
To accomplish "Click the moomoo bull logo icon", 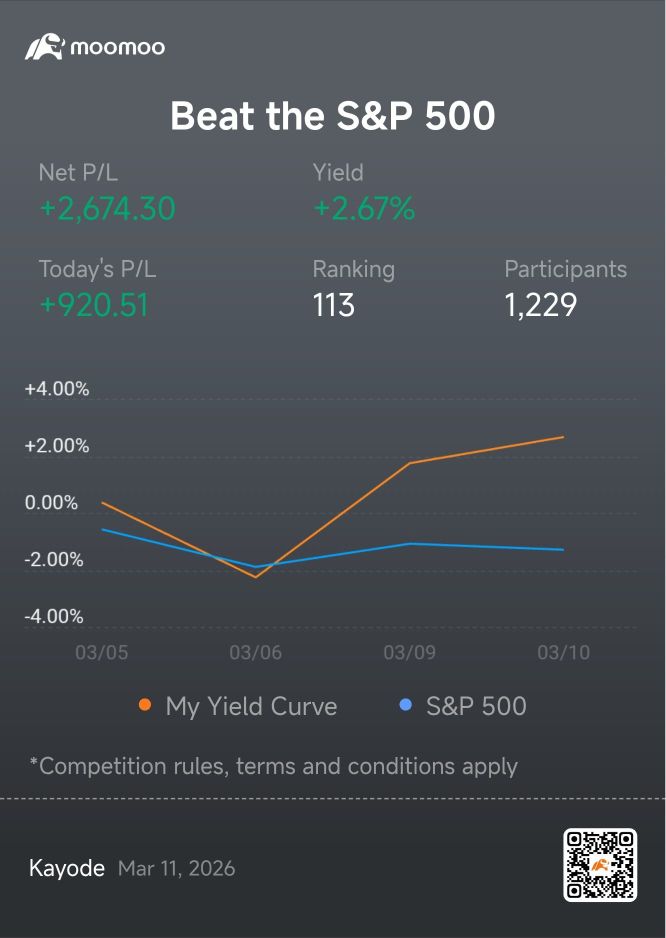I will point(45,47).
